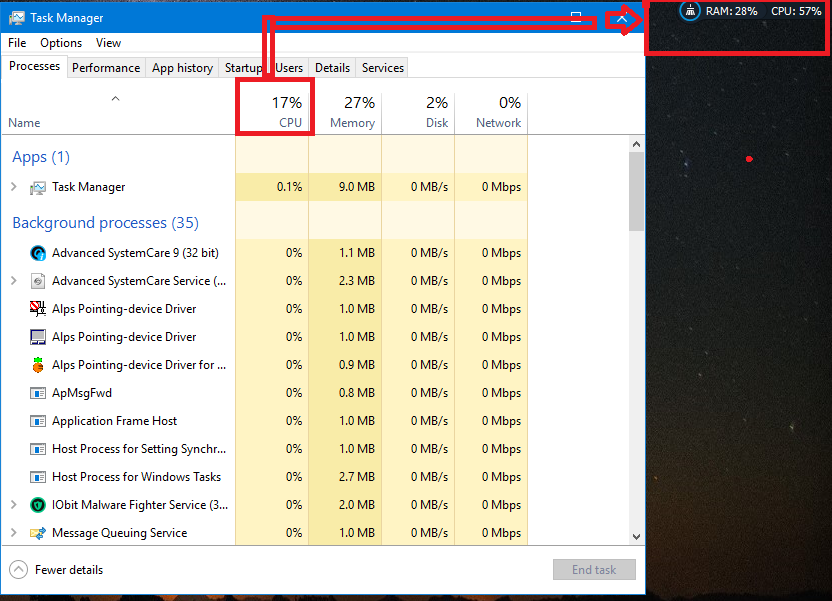Select Host Process for Windows Tasks name
Image resolution: width=832 pixels, height=601 pixels.
click(x=136, y=477)
